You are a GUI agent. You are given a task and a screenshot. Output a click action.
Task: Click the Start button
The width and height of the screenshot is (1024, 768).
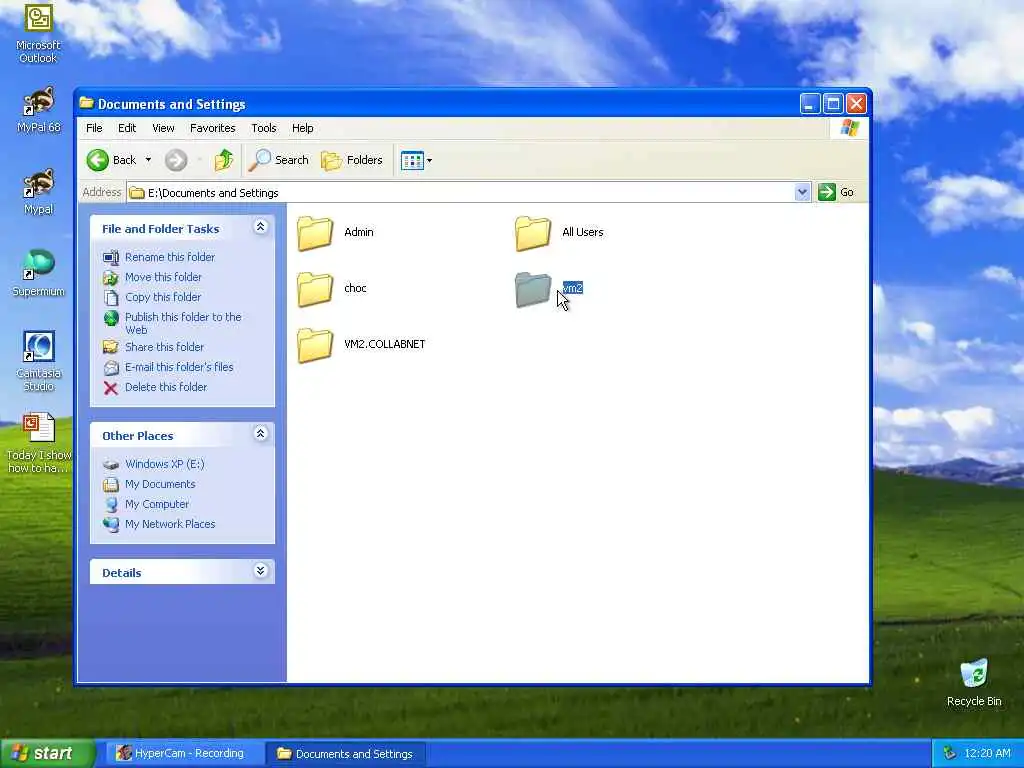(47, 753)
